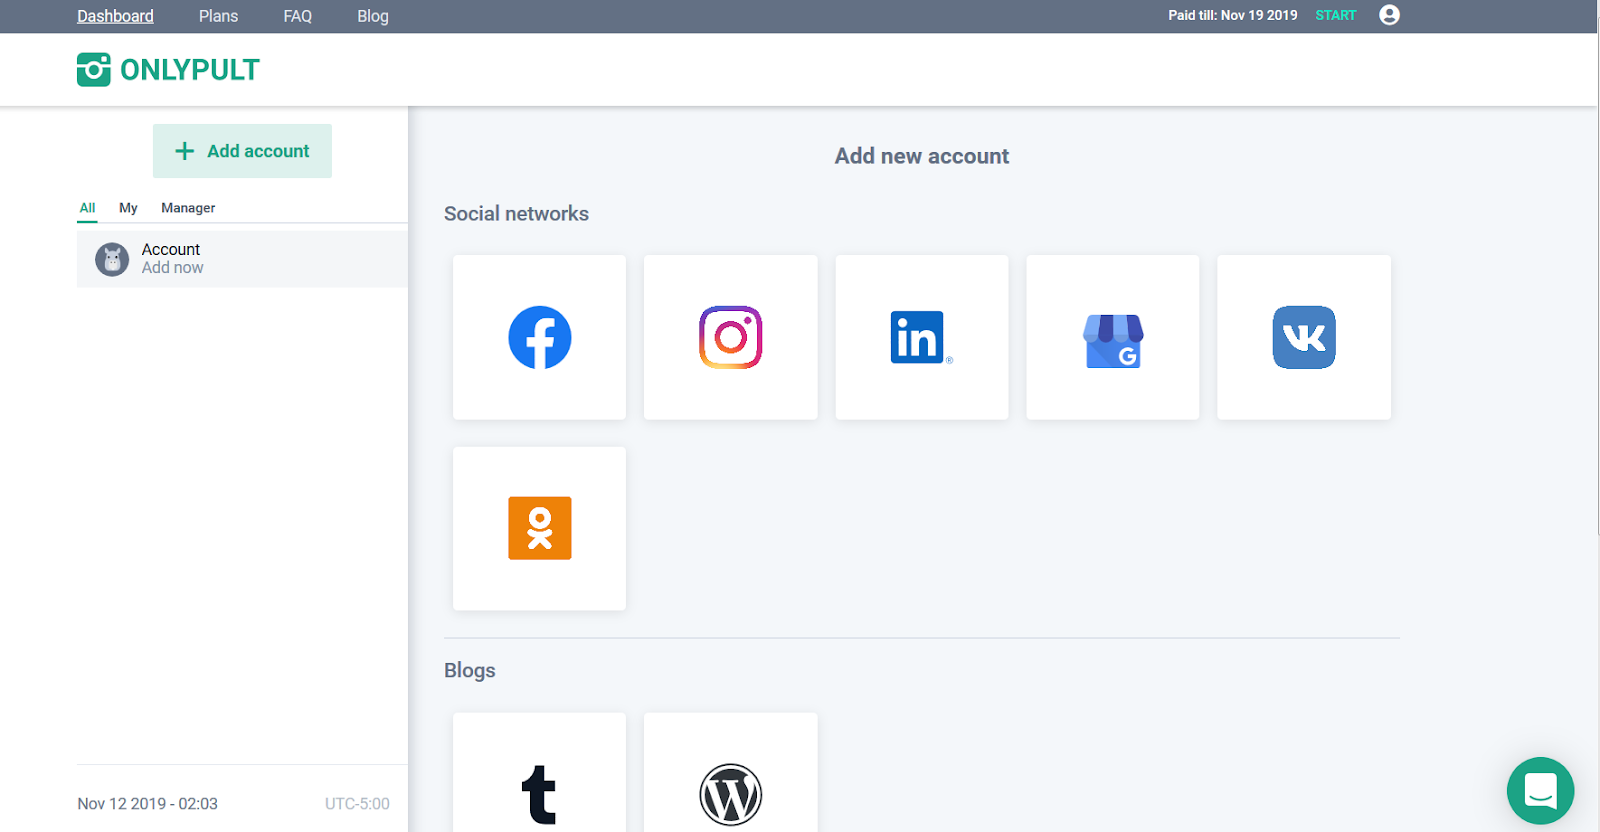Screen dimensions: 1600x832
Task: Click the Add account button label
Action: tap(258, 151)
